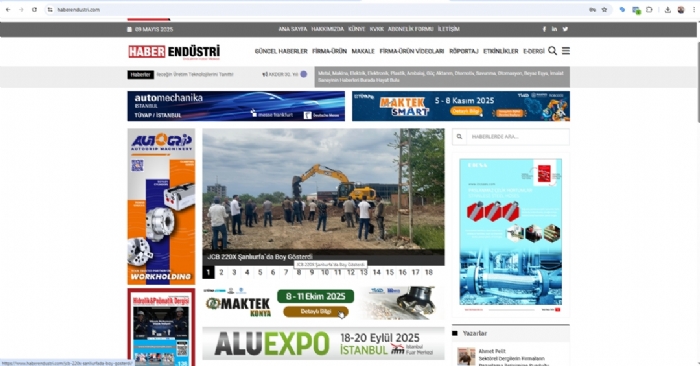Screen dimensions: 700x366
Task: Open browser downloads icon
Action: point(668,10)
